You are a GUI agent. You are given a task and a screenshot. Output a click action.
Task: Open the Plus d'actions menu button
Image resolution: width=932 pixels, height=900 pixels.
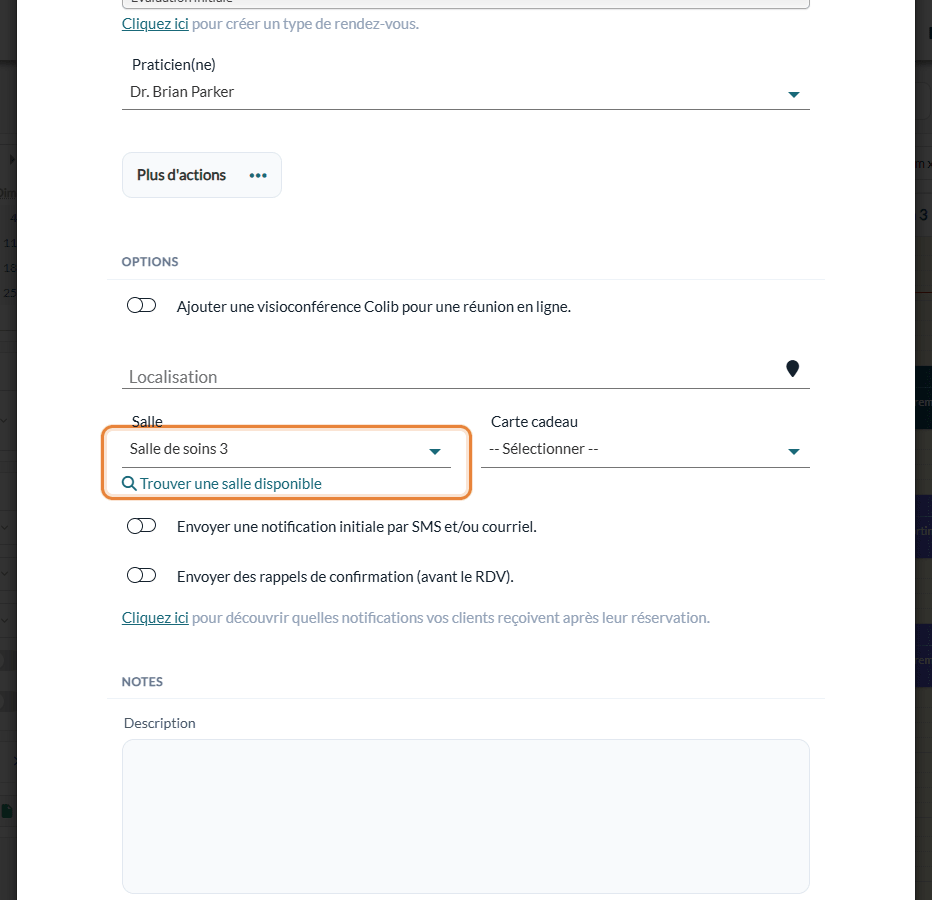[x=201, y=175]
